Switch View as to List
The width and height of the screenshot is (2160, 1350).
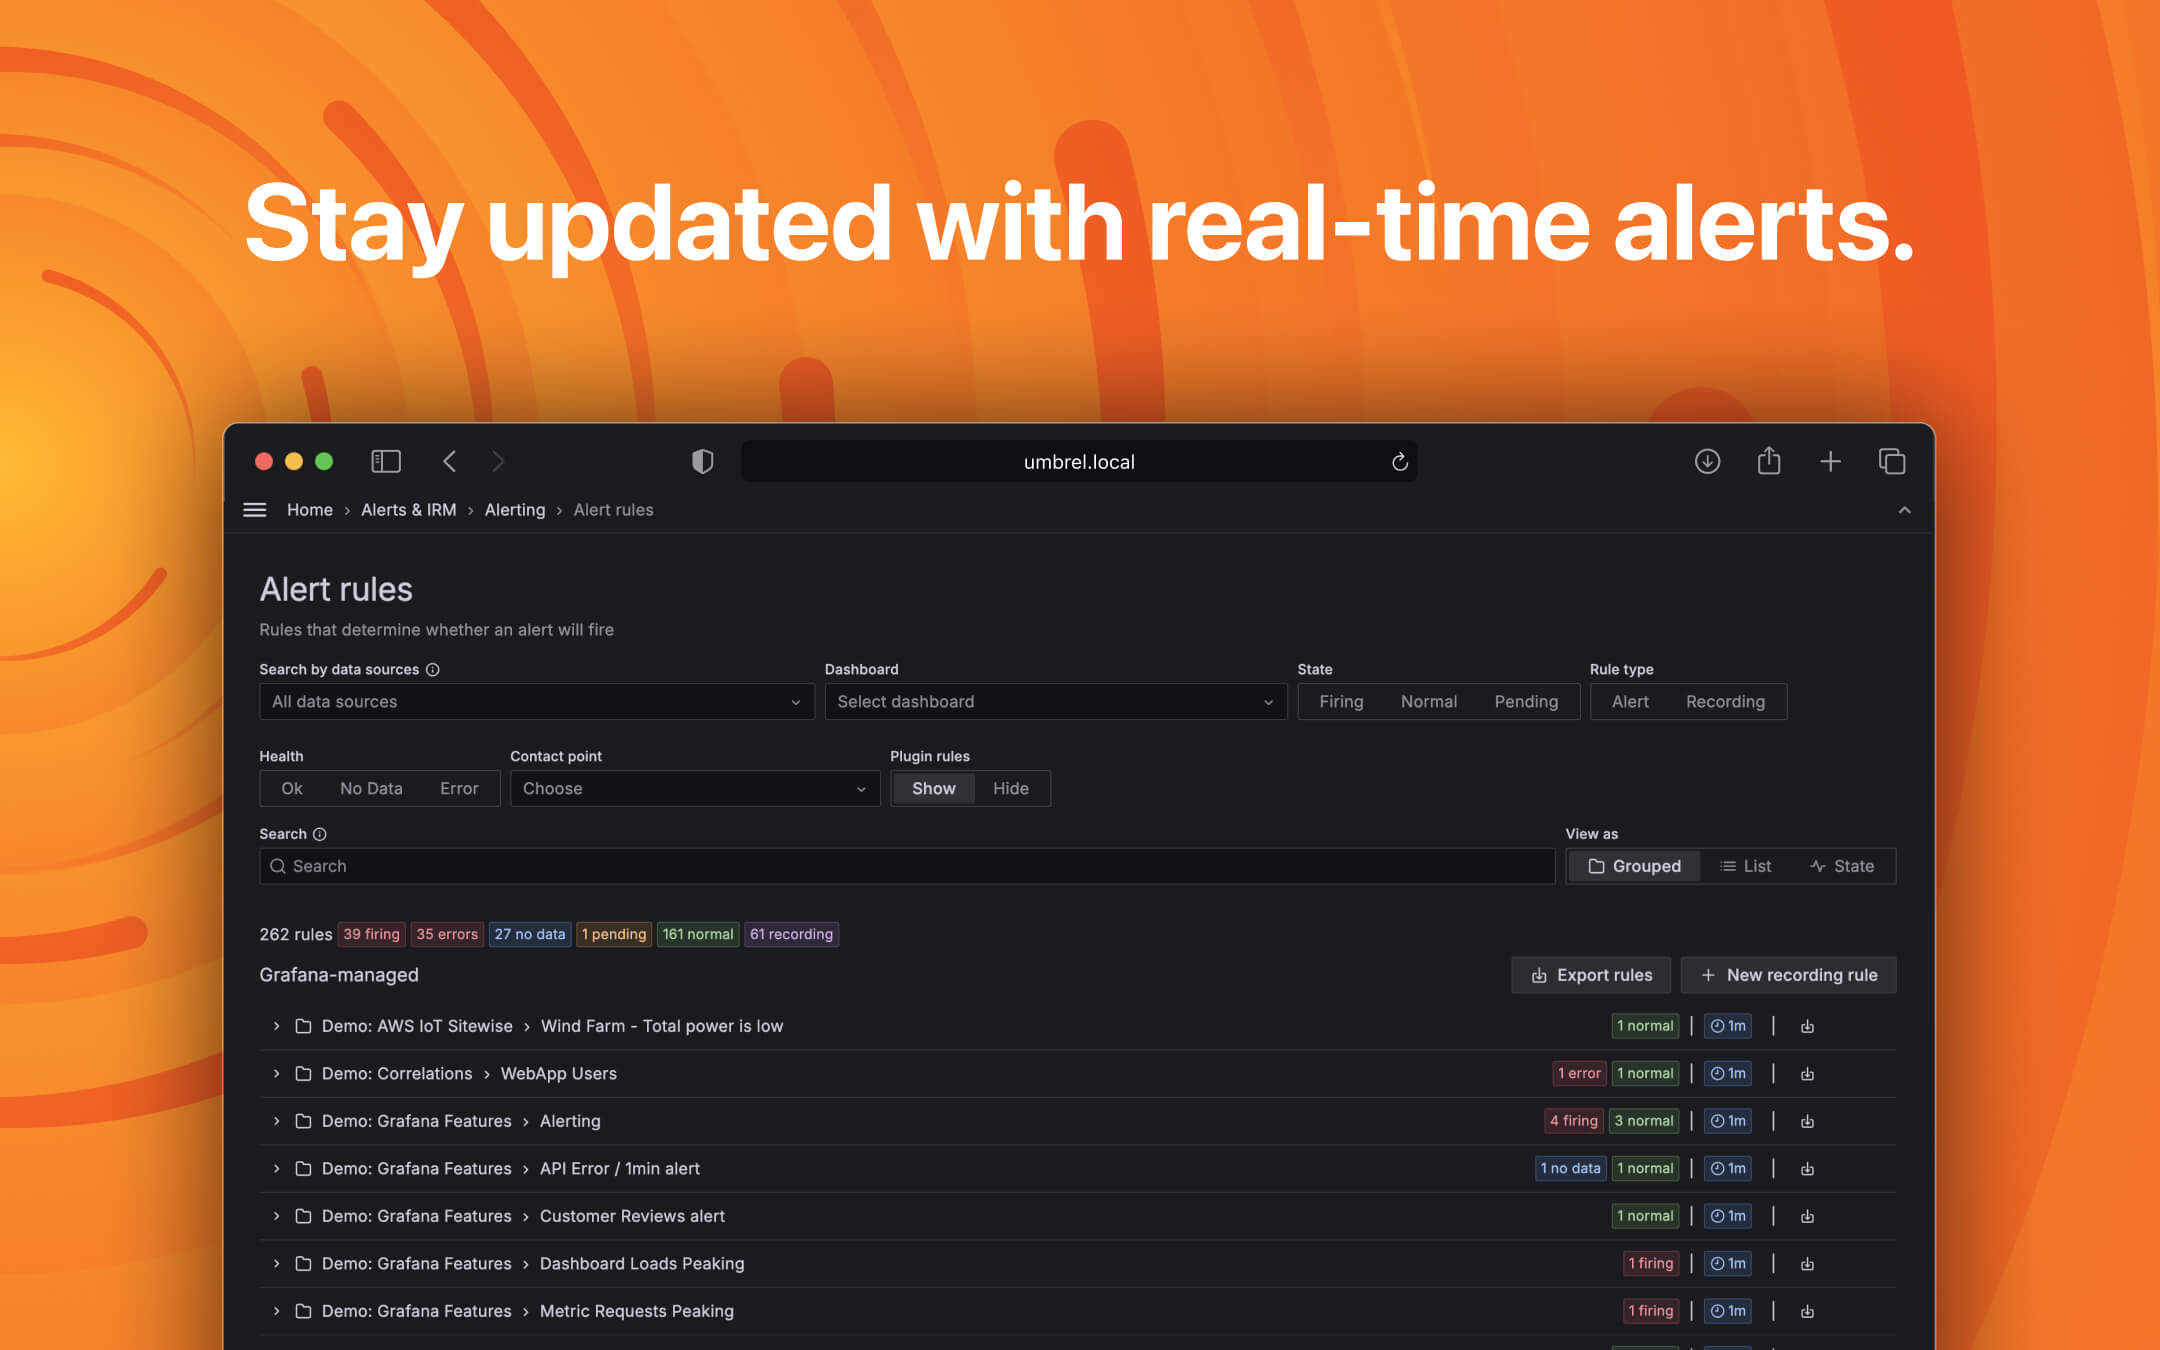(x=1745, y=866)
